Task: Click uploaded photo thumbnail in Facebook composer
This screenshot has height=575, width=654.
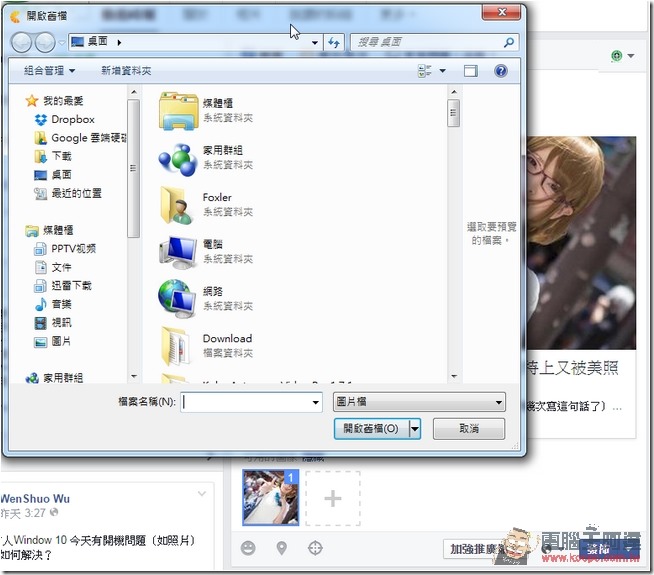Action: 271,497
